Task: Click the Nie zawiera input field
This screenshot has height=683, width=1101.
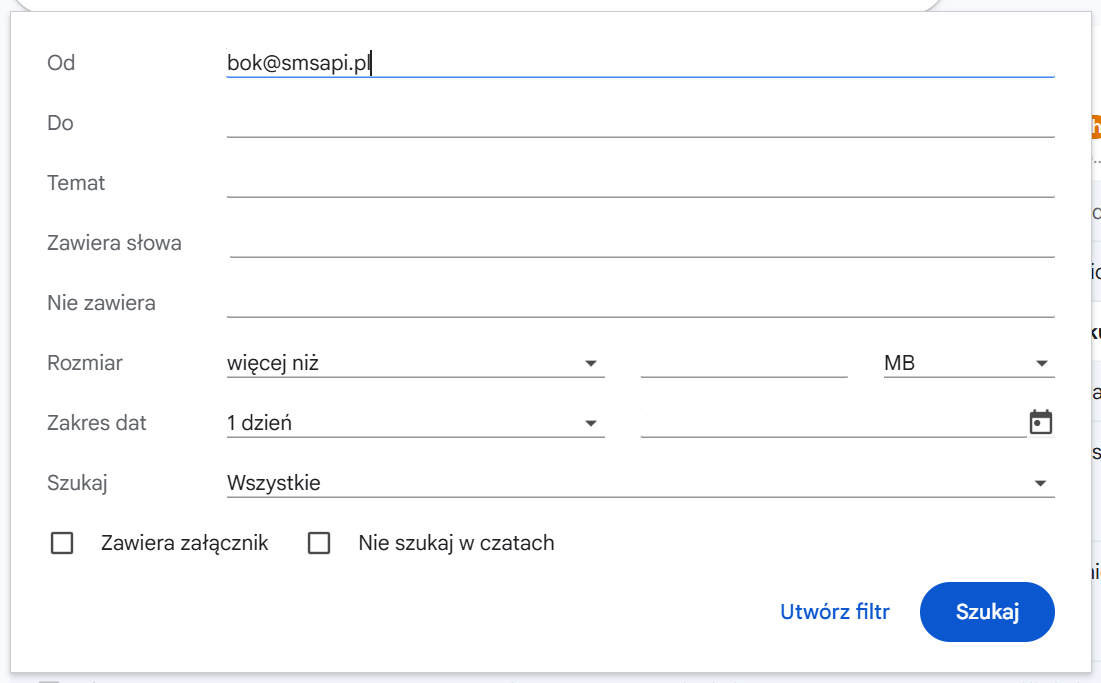Action: pyautogui.click(x=640, y=303)
